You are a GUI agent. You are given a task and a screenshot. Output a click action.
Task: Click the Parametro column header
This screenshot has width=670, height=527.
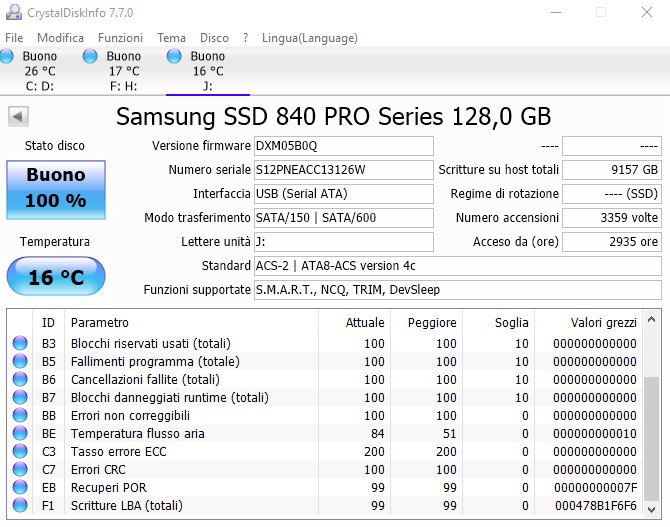(x=191, y=323)
